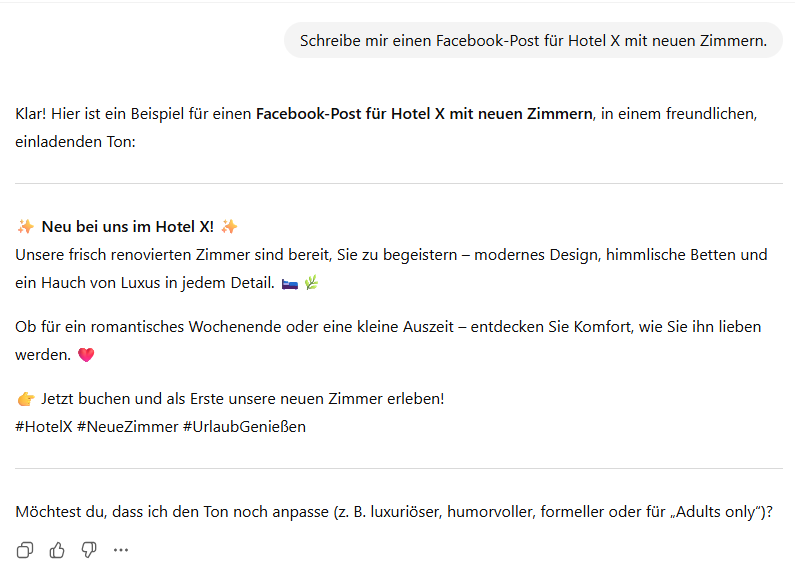
Task: Open more options three-dot menu
Action: pos(121,549)
